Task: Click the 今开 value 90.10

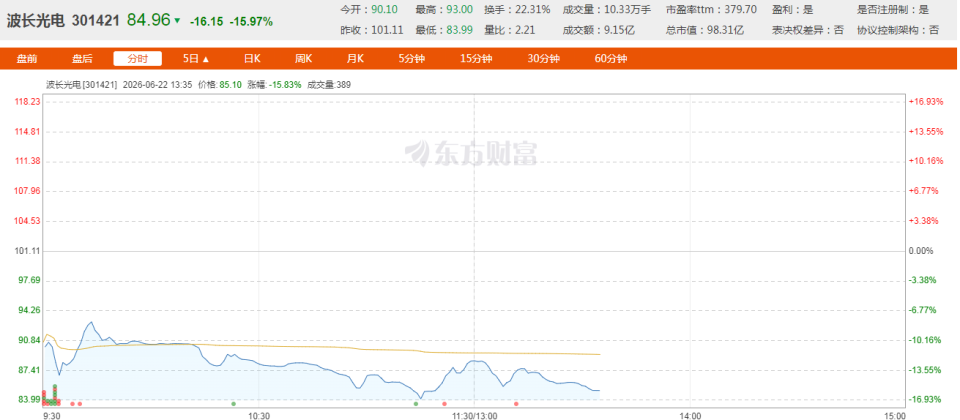Action: (384, 10)
